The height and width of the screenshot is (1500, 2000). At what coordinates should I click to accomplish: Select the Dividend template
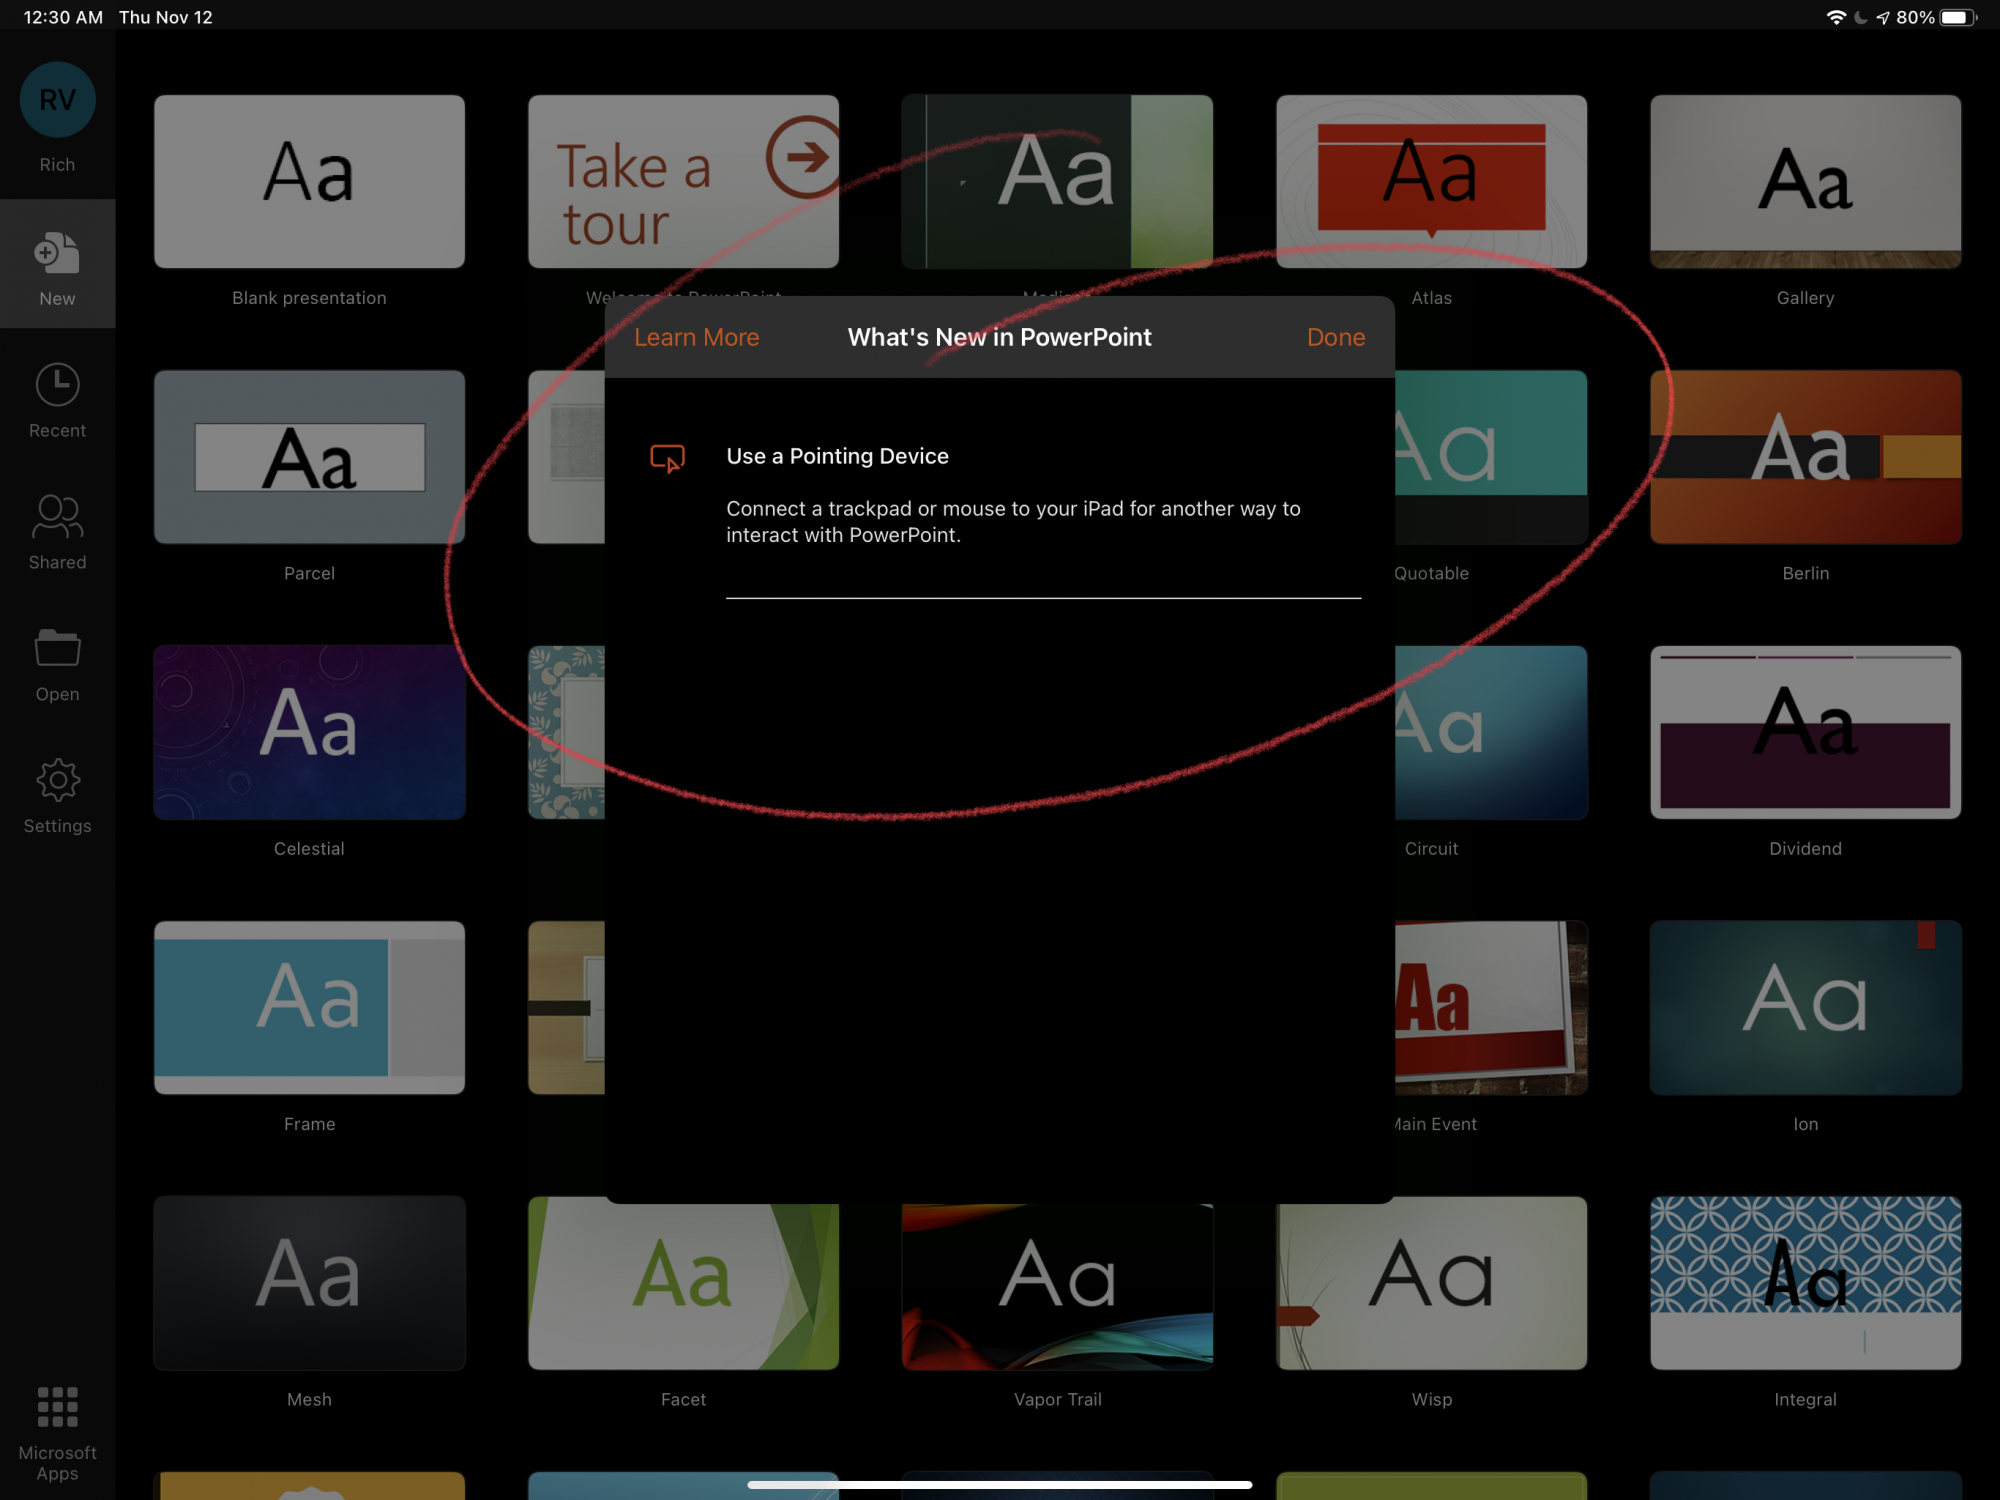coord(1805,732)
